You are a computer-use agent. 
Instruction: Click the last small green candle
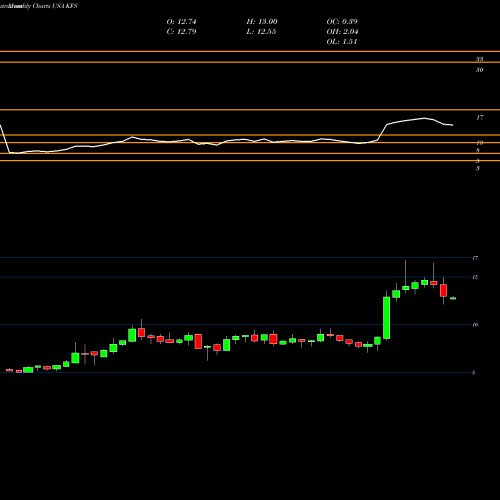click(453, 298)
